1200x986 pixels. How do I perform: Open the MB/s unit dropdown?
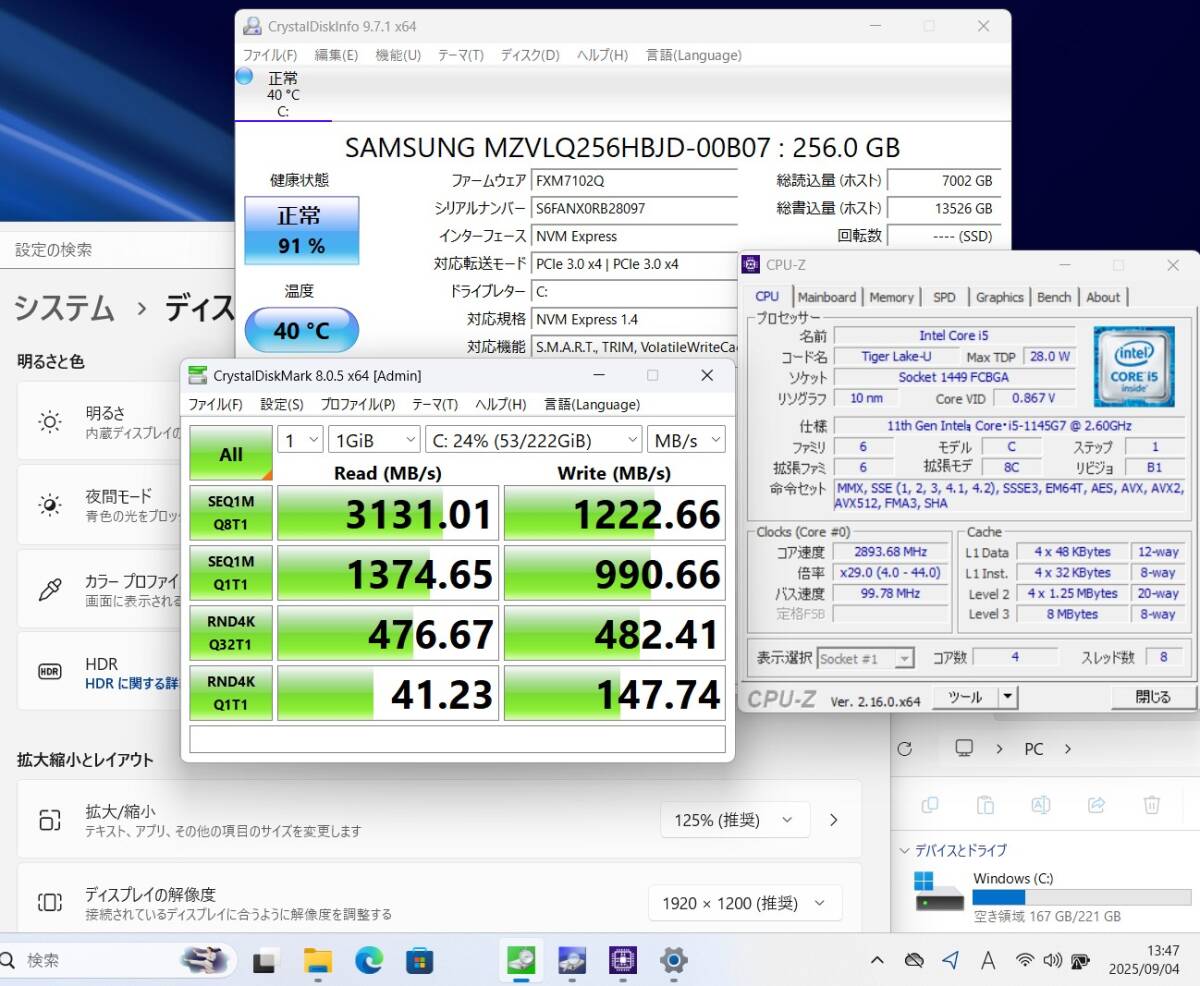[x=686, y=440]
